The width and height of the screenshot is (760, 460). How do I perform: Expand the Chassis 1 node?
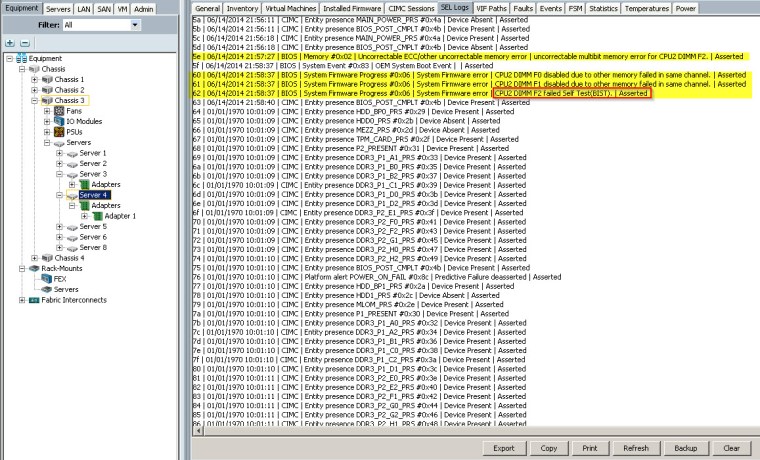[x=34, y=79]
